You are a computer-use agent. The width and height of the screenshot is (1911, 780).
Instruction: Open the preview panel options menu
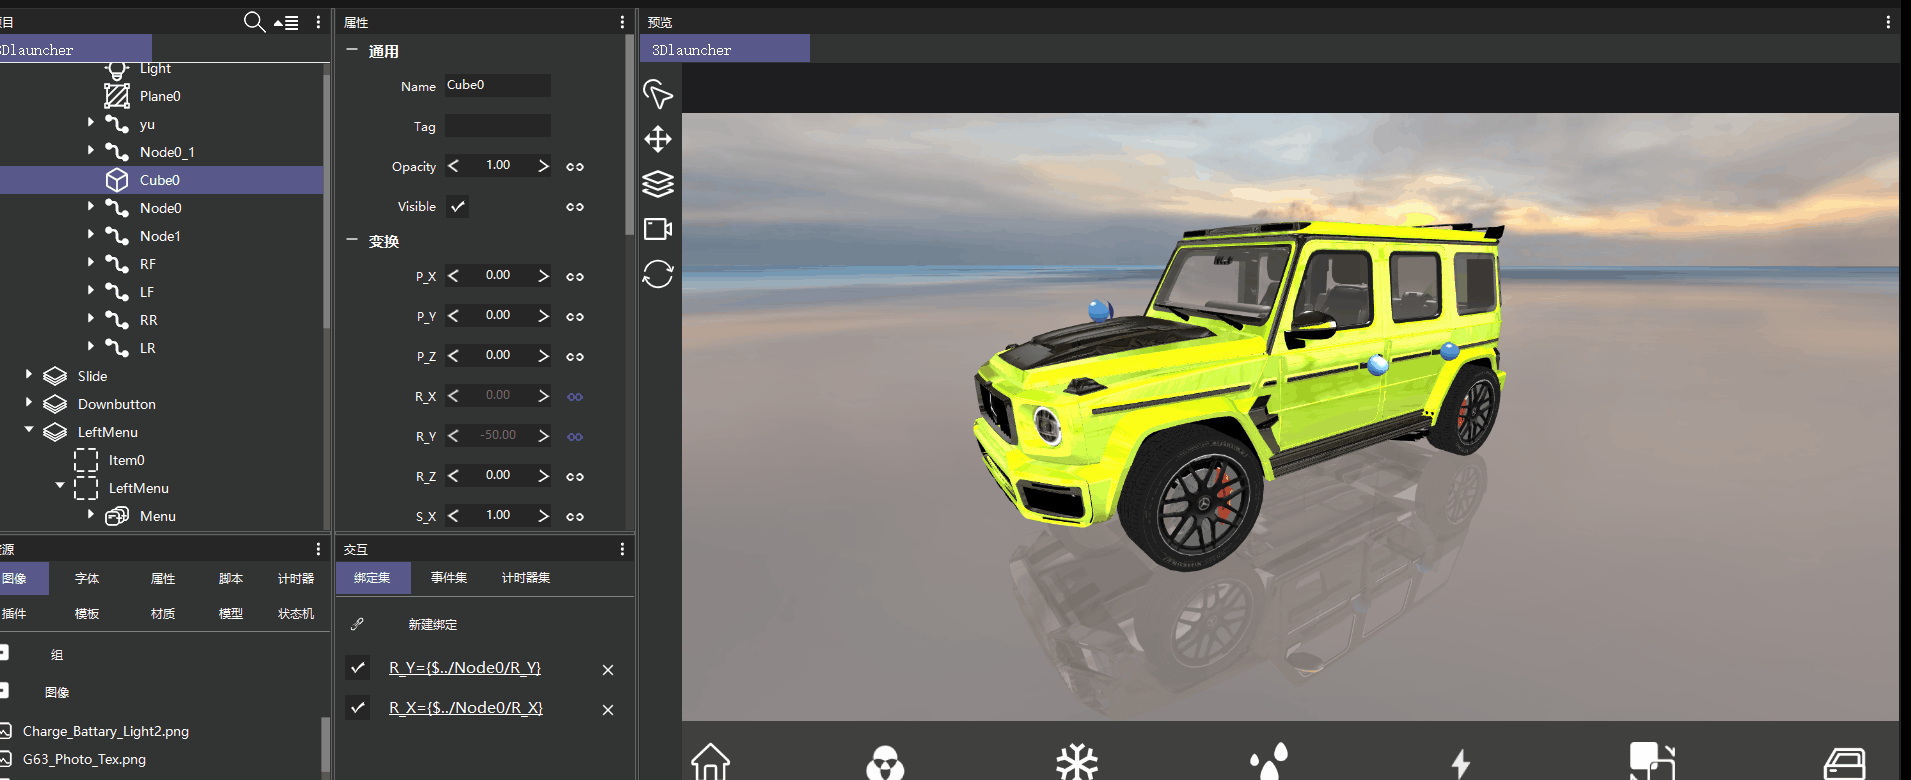[x=1888, y=22]
